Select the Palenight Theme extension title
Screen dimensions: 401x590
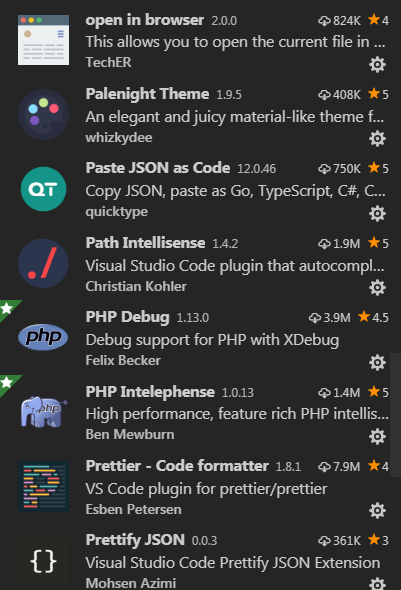pos(147,94)
